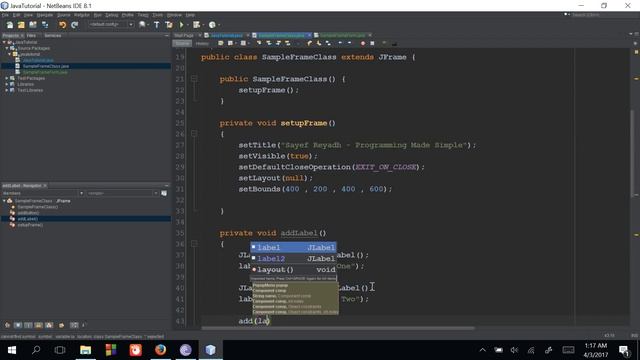Expand the Libraries node
Screen dimensions: 640x360
7,84
